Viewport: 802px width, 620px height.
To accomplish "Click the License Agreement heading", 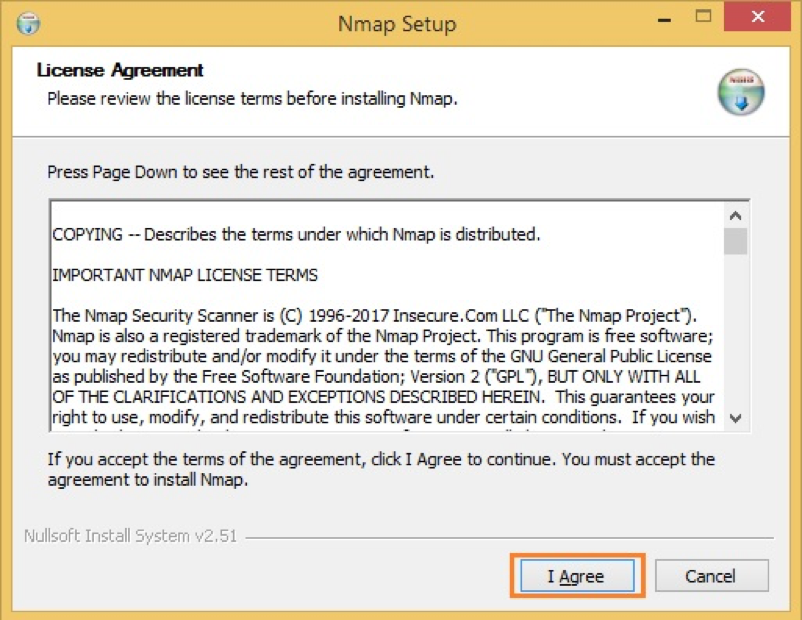I will (120, 70).
